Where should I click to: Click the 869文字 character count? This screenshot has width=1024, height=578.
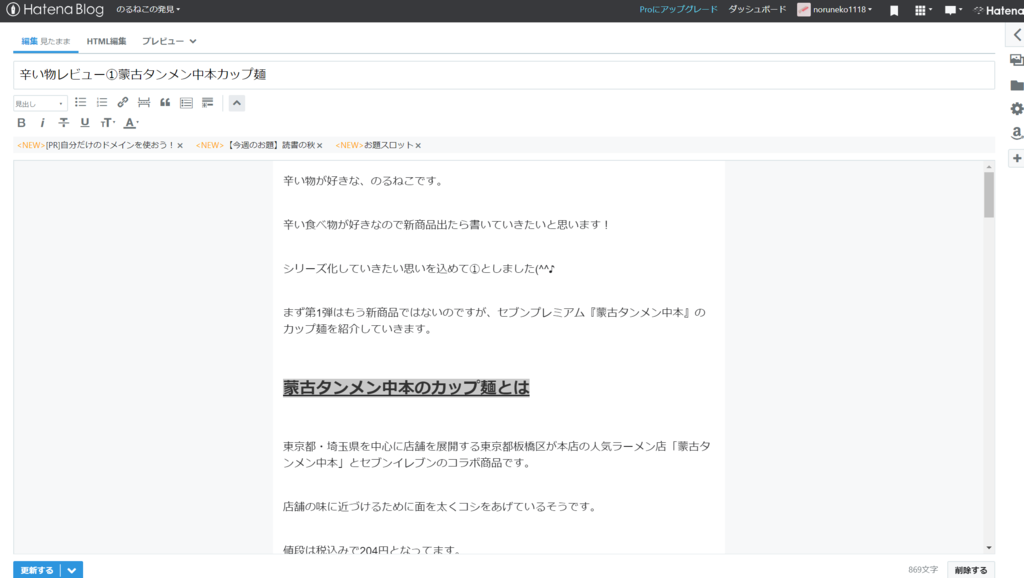click(923, 570)
